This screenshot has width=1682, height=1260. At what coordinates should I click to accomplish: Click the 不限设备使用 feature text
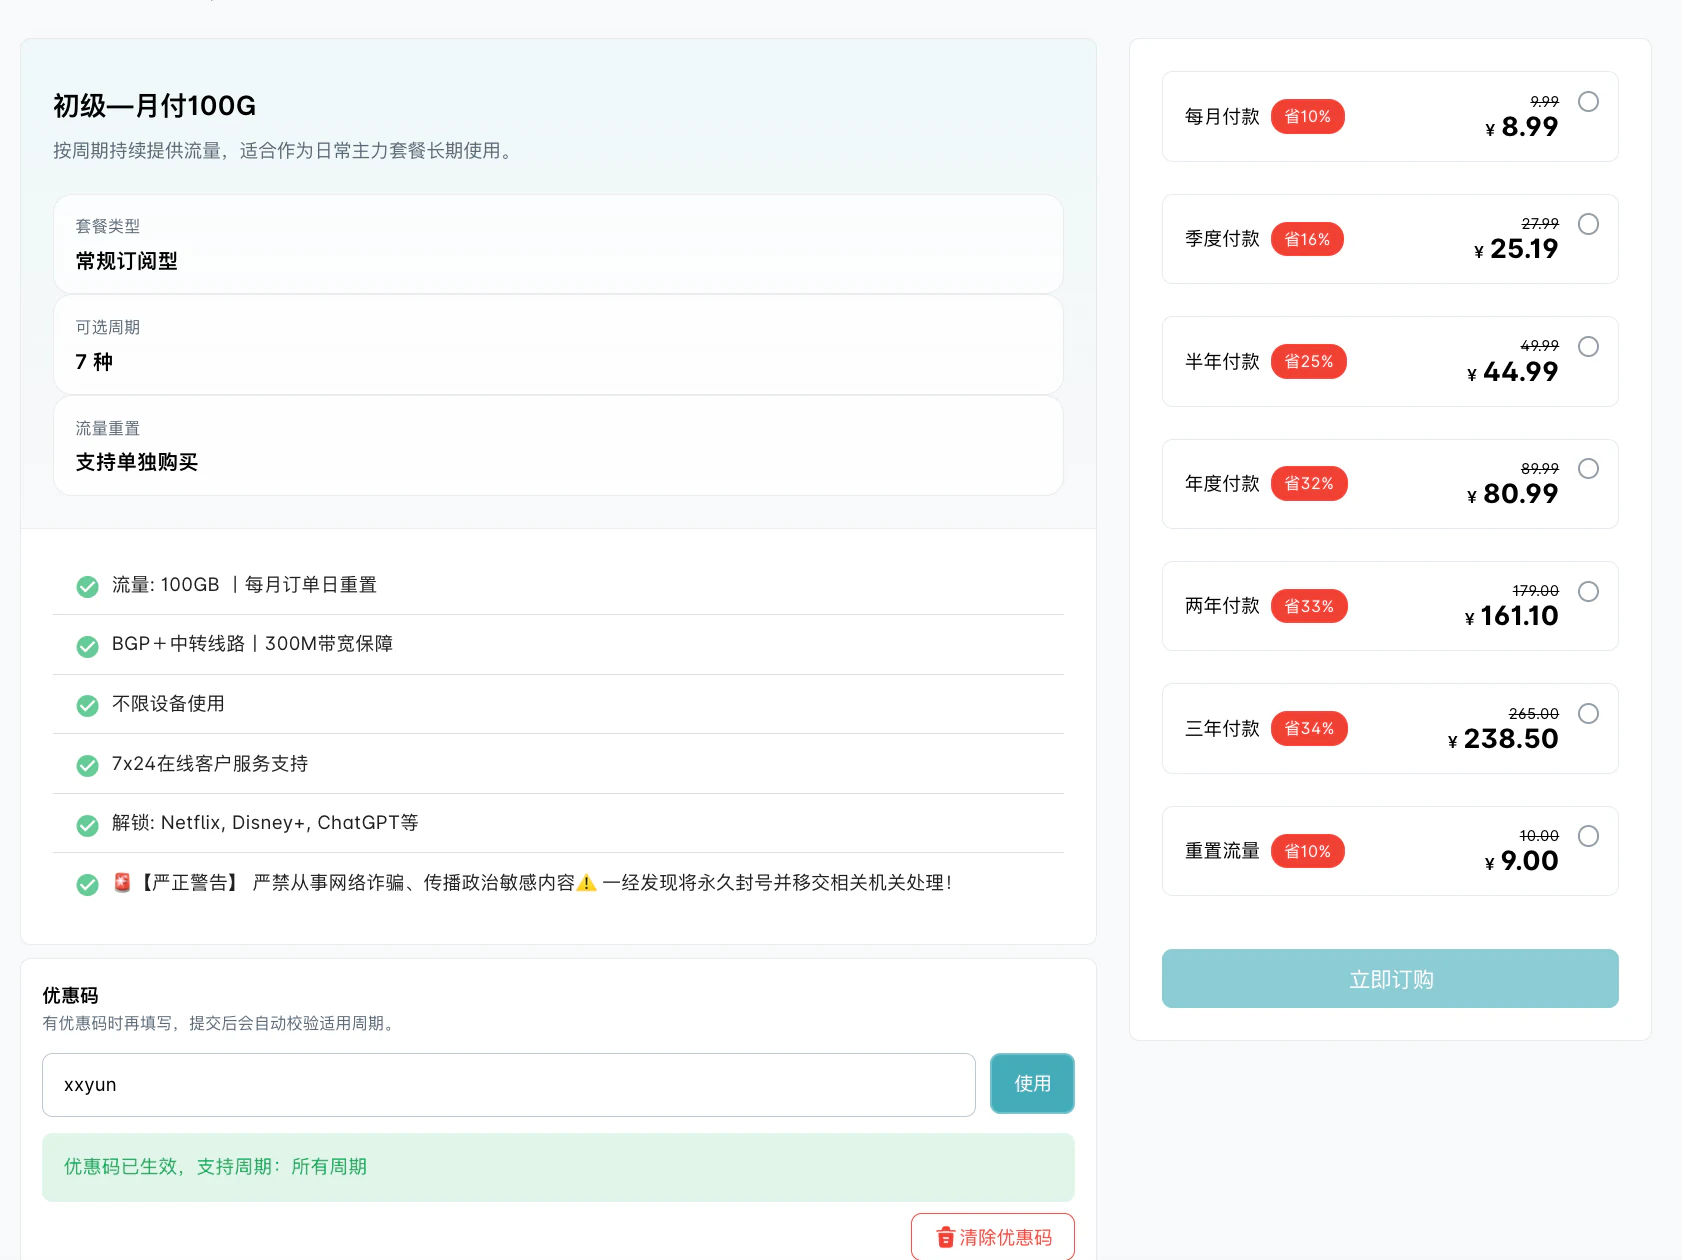tap(168, 704)
